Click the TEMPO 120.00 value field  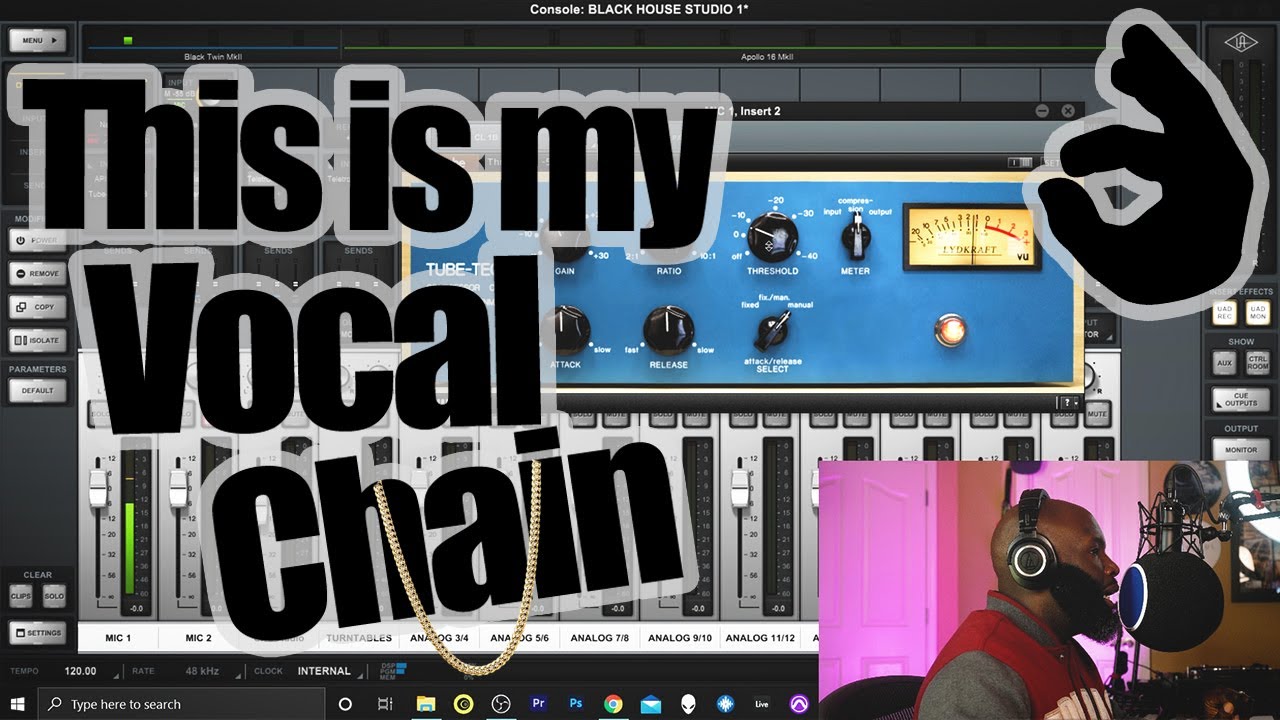pos(81,671)
